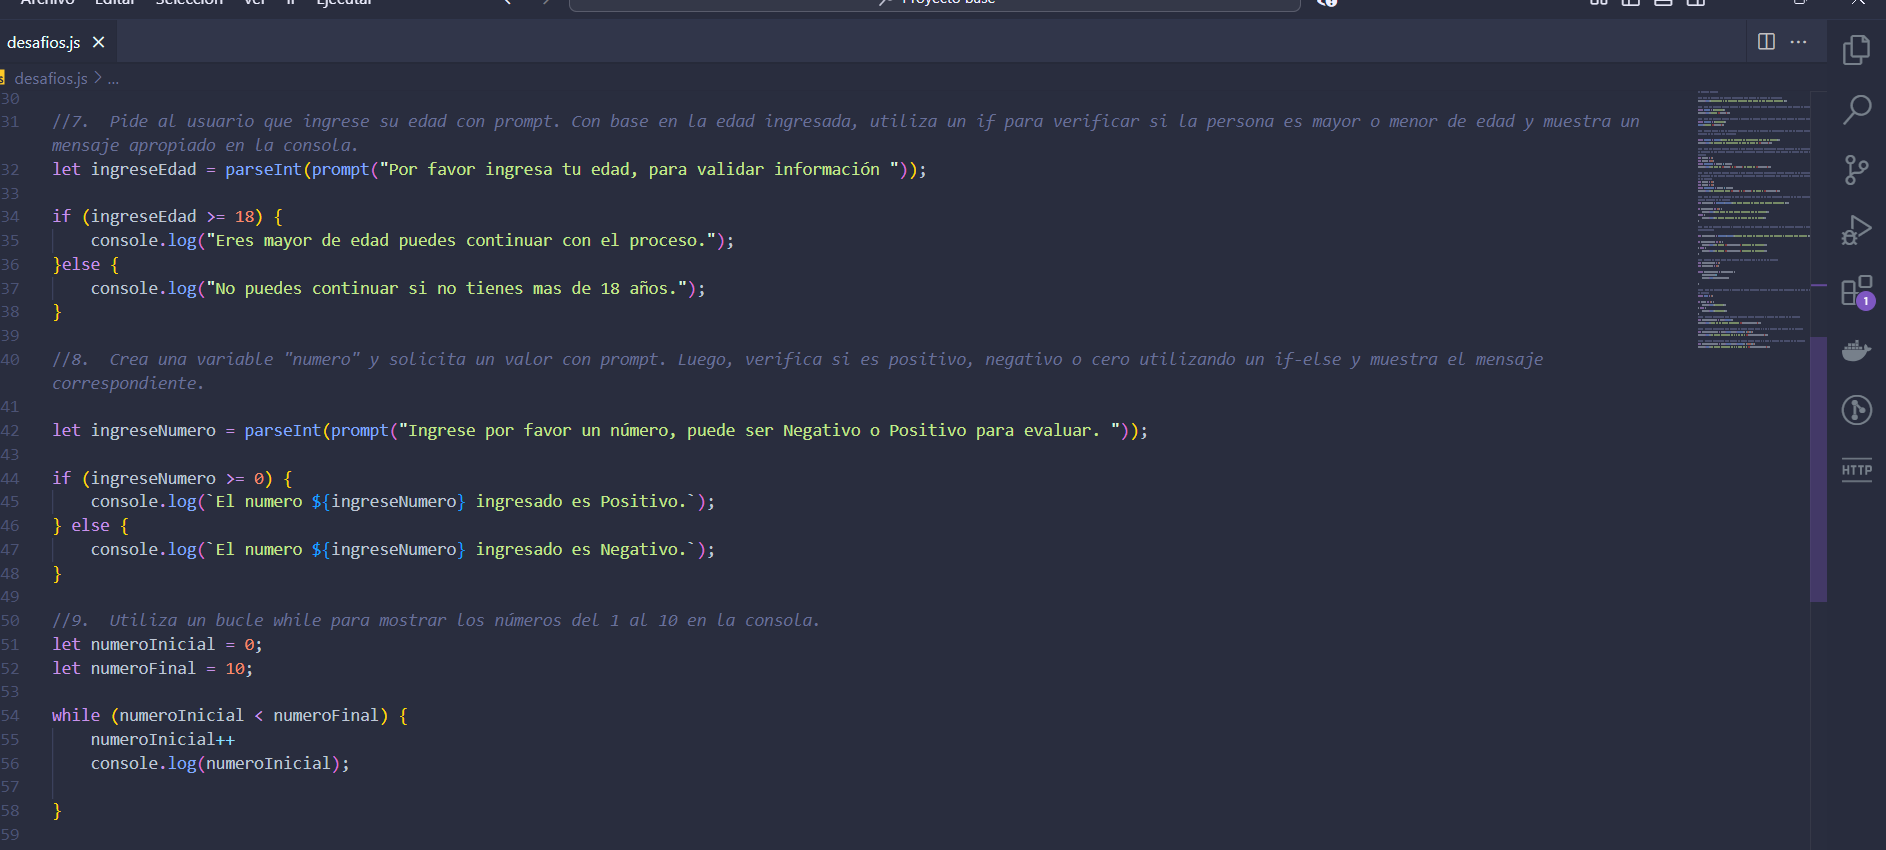The height and width of the screenshot is (850, 1886).
Task: Click the 'ingresado es Negativo.' template string
Action: coord(580,549)
